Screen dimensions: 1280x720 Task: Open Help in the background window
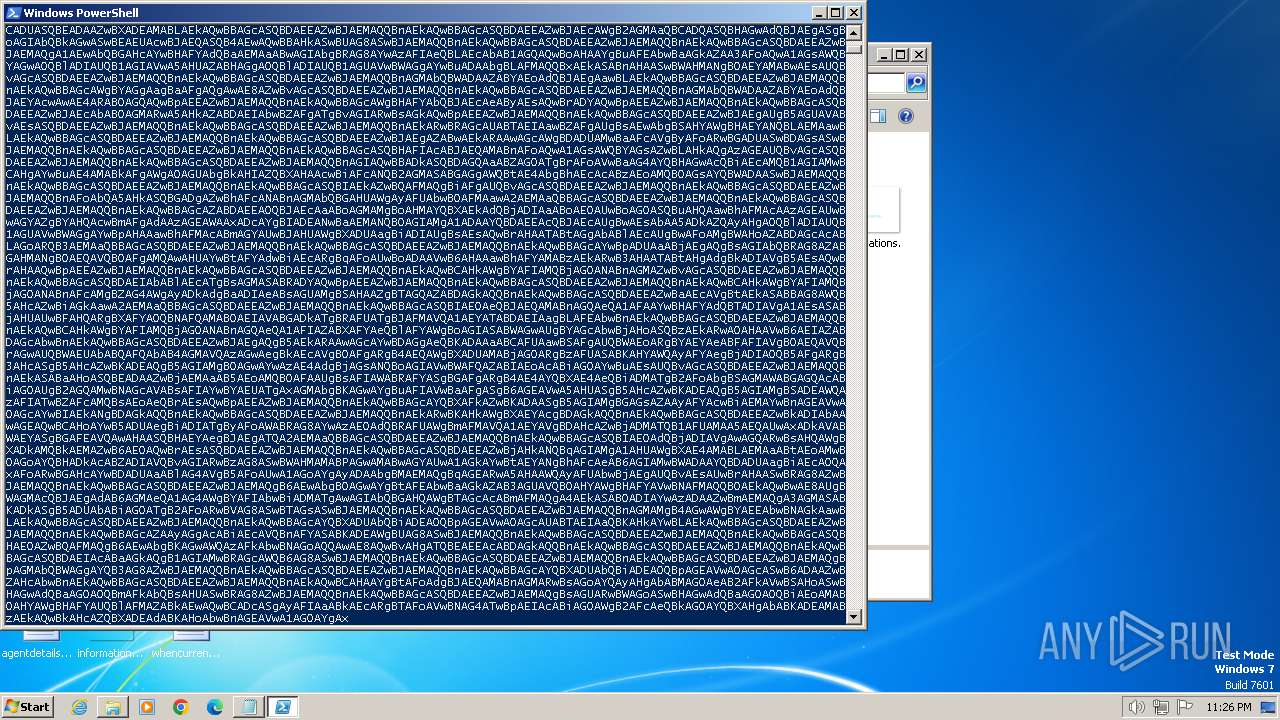[906, 116]
